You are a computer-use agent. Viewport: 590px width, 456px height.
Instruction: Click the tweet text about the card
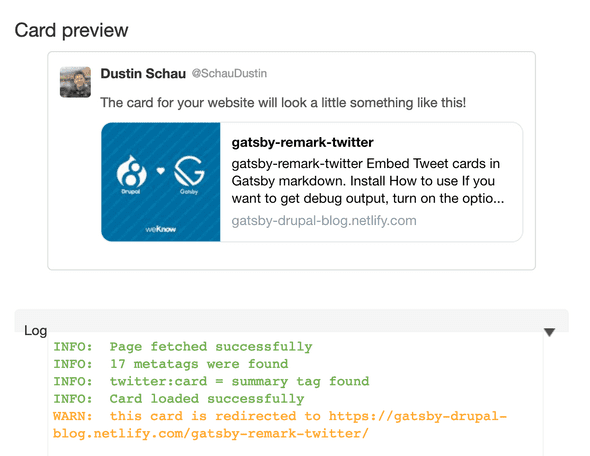pos(283,103)
